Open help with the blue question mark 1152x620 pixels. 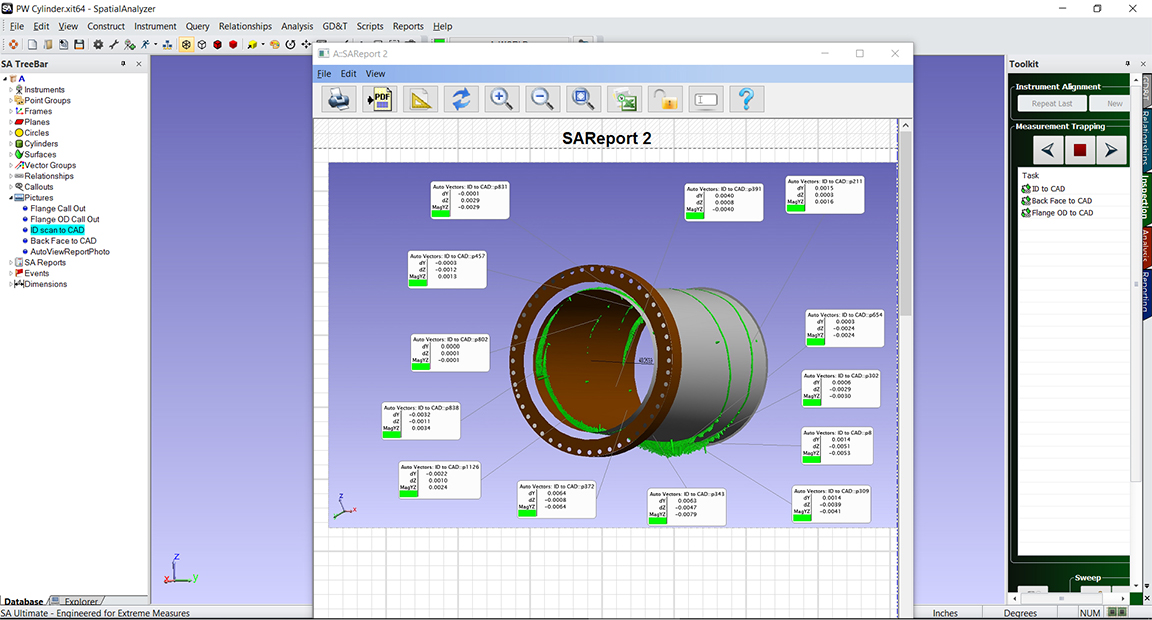pyautogui.click(x=746, y=99)
